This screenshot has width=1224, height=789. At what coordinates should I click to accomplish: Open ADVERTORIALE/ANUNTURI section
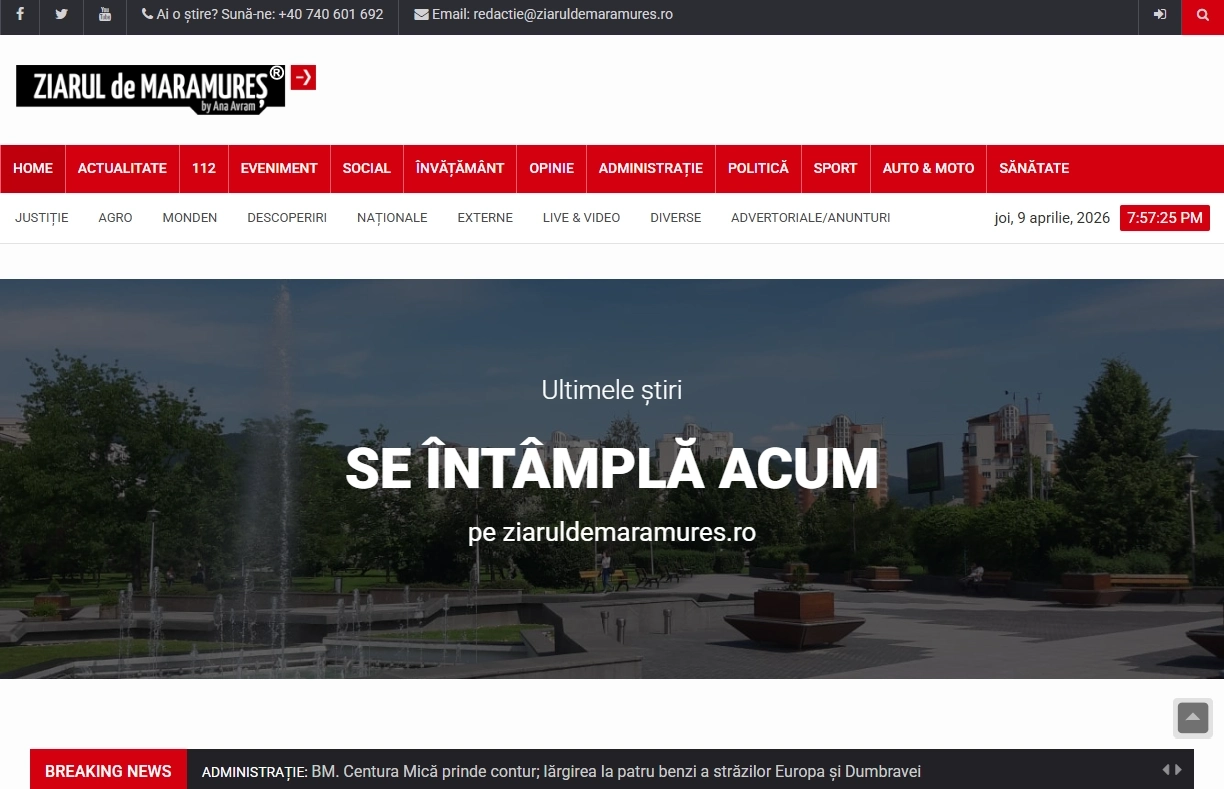[x=810, y=217]
